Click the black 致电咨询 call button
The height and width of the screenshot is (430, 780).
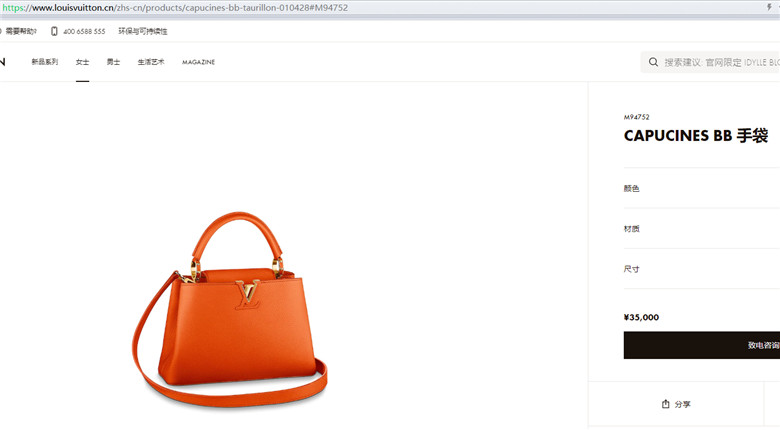tap(702, 345)
